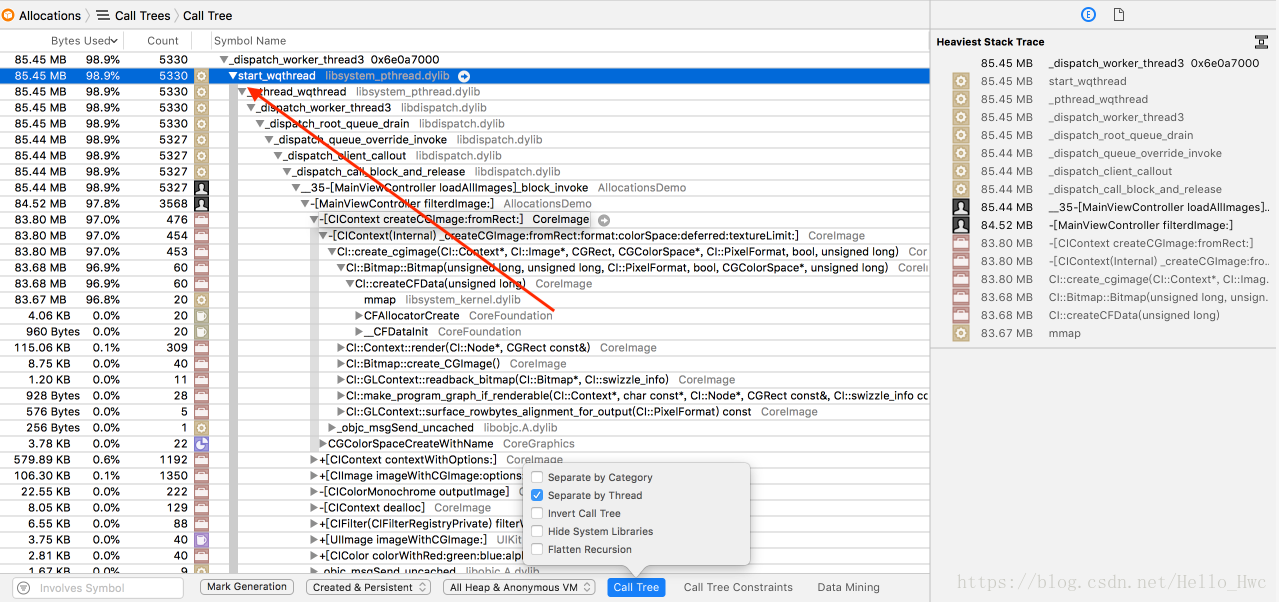Enable Invert Call Tree checkbox
The width and height of the screenshot is (1279, 602).
pyautogui.click(x=537, y=514)
